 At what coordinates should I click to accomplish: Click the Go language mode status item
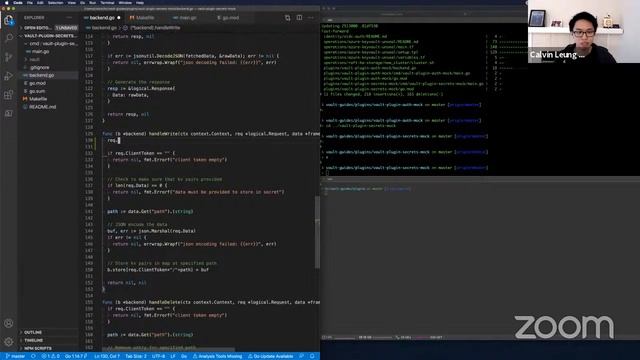[x=184, y=356]
